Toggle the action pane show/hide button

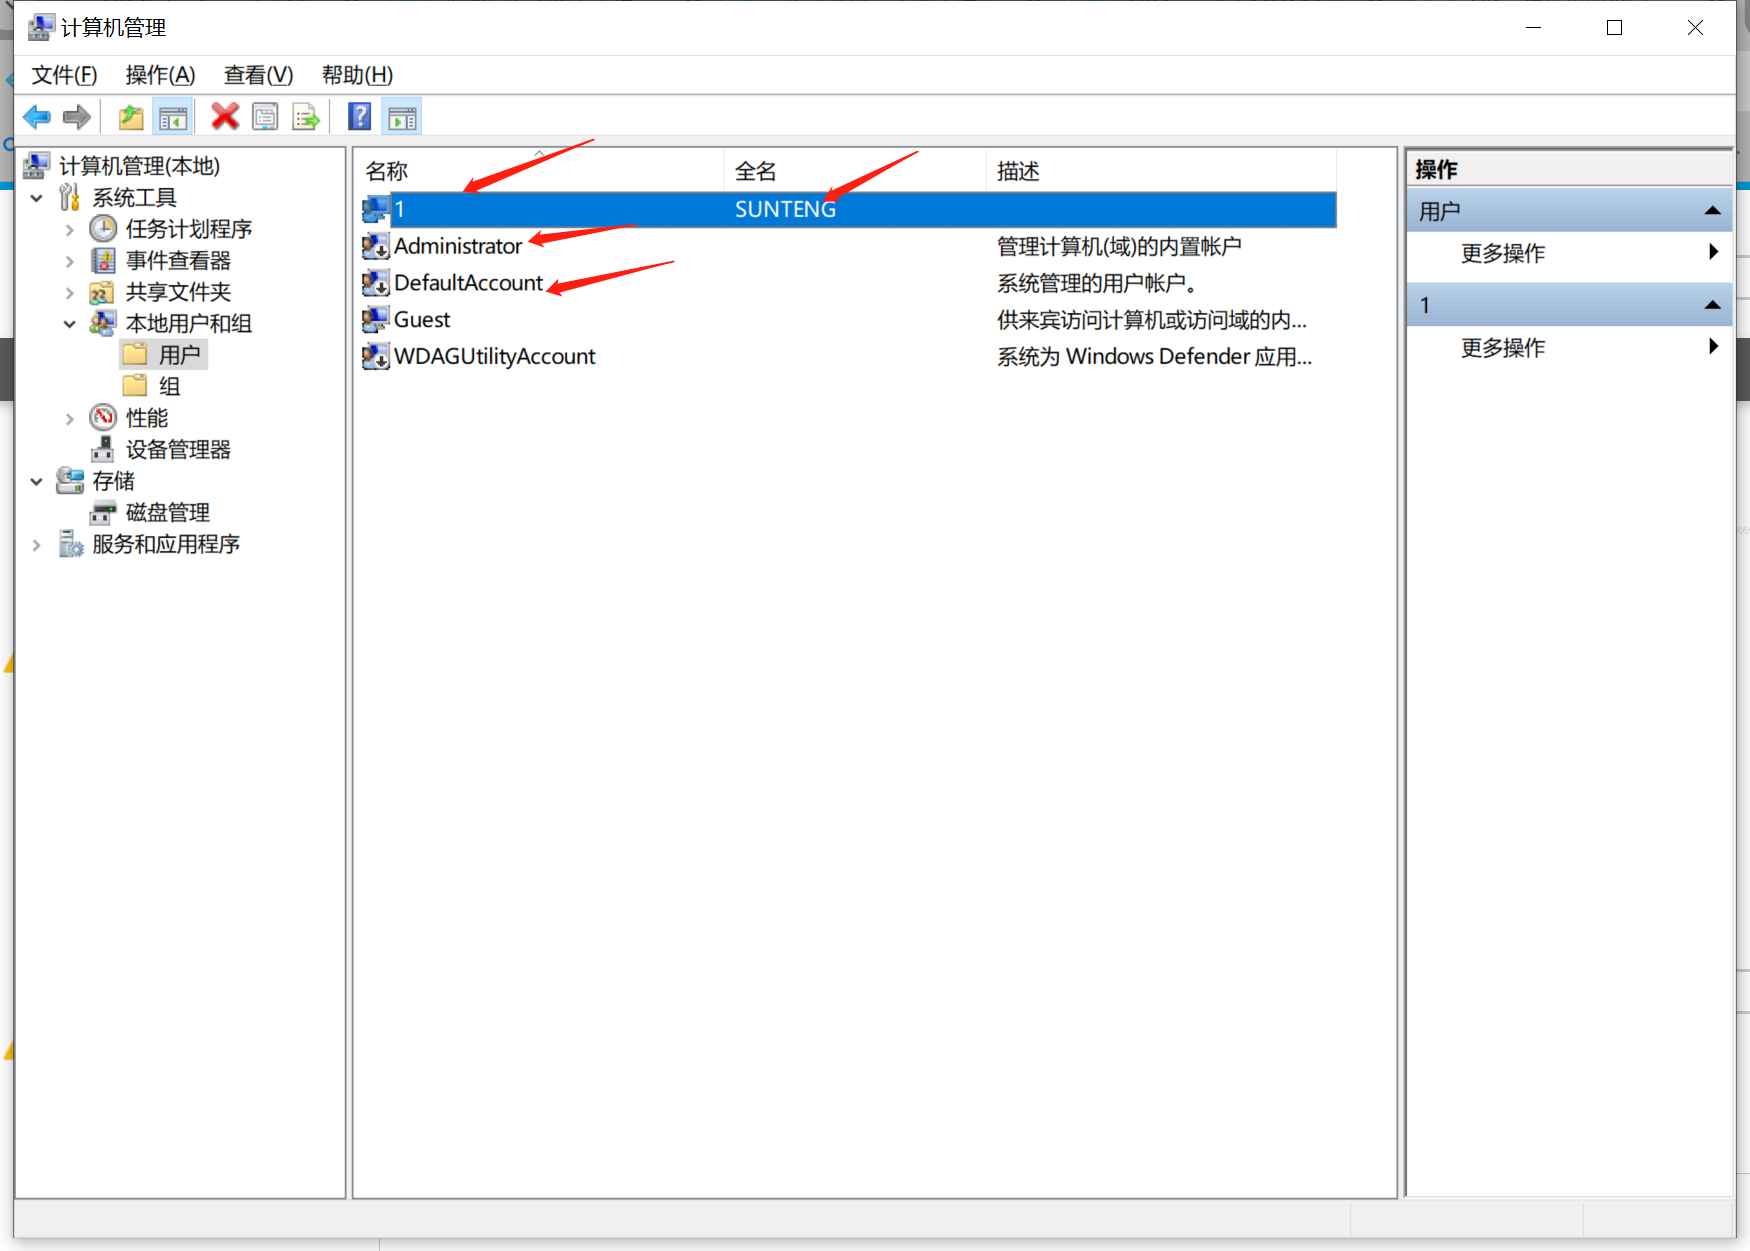(x=402, y=118)
